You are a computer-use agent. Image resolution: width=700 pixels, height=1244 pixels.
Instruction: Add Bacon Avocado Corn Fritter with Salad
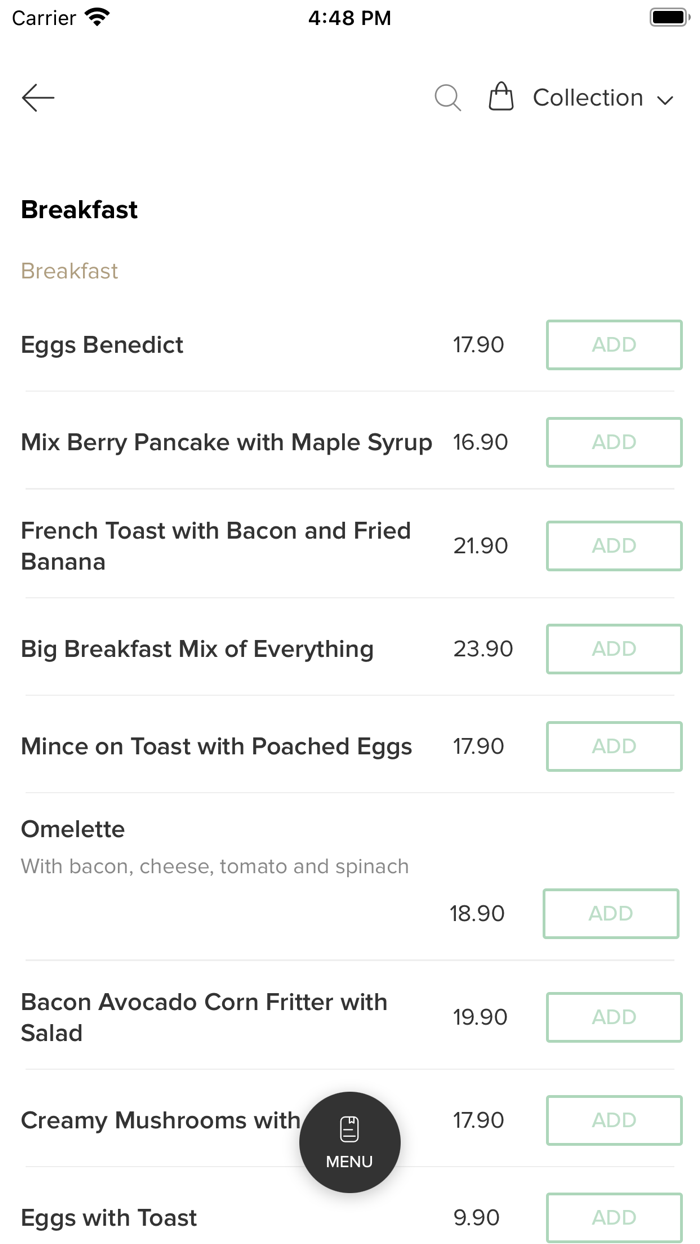point(614,1017)
